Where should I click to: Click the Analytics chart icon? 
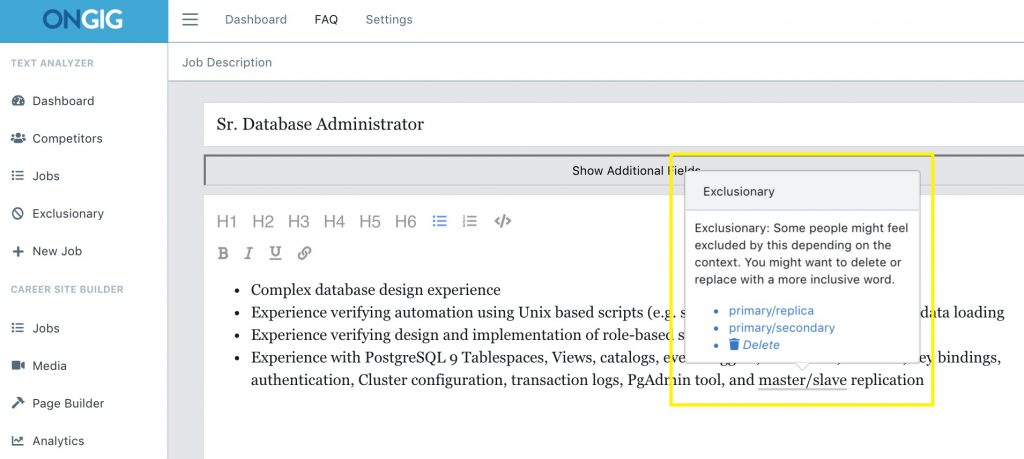18,441
